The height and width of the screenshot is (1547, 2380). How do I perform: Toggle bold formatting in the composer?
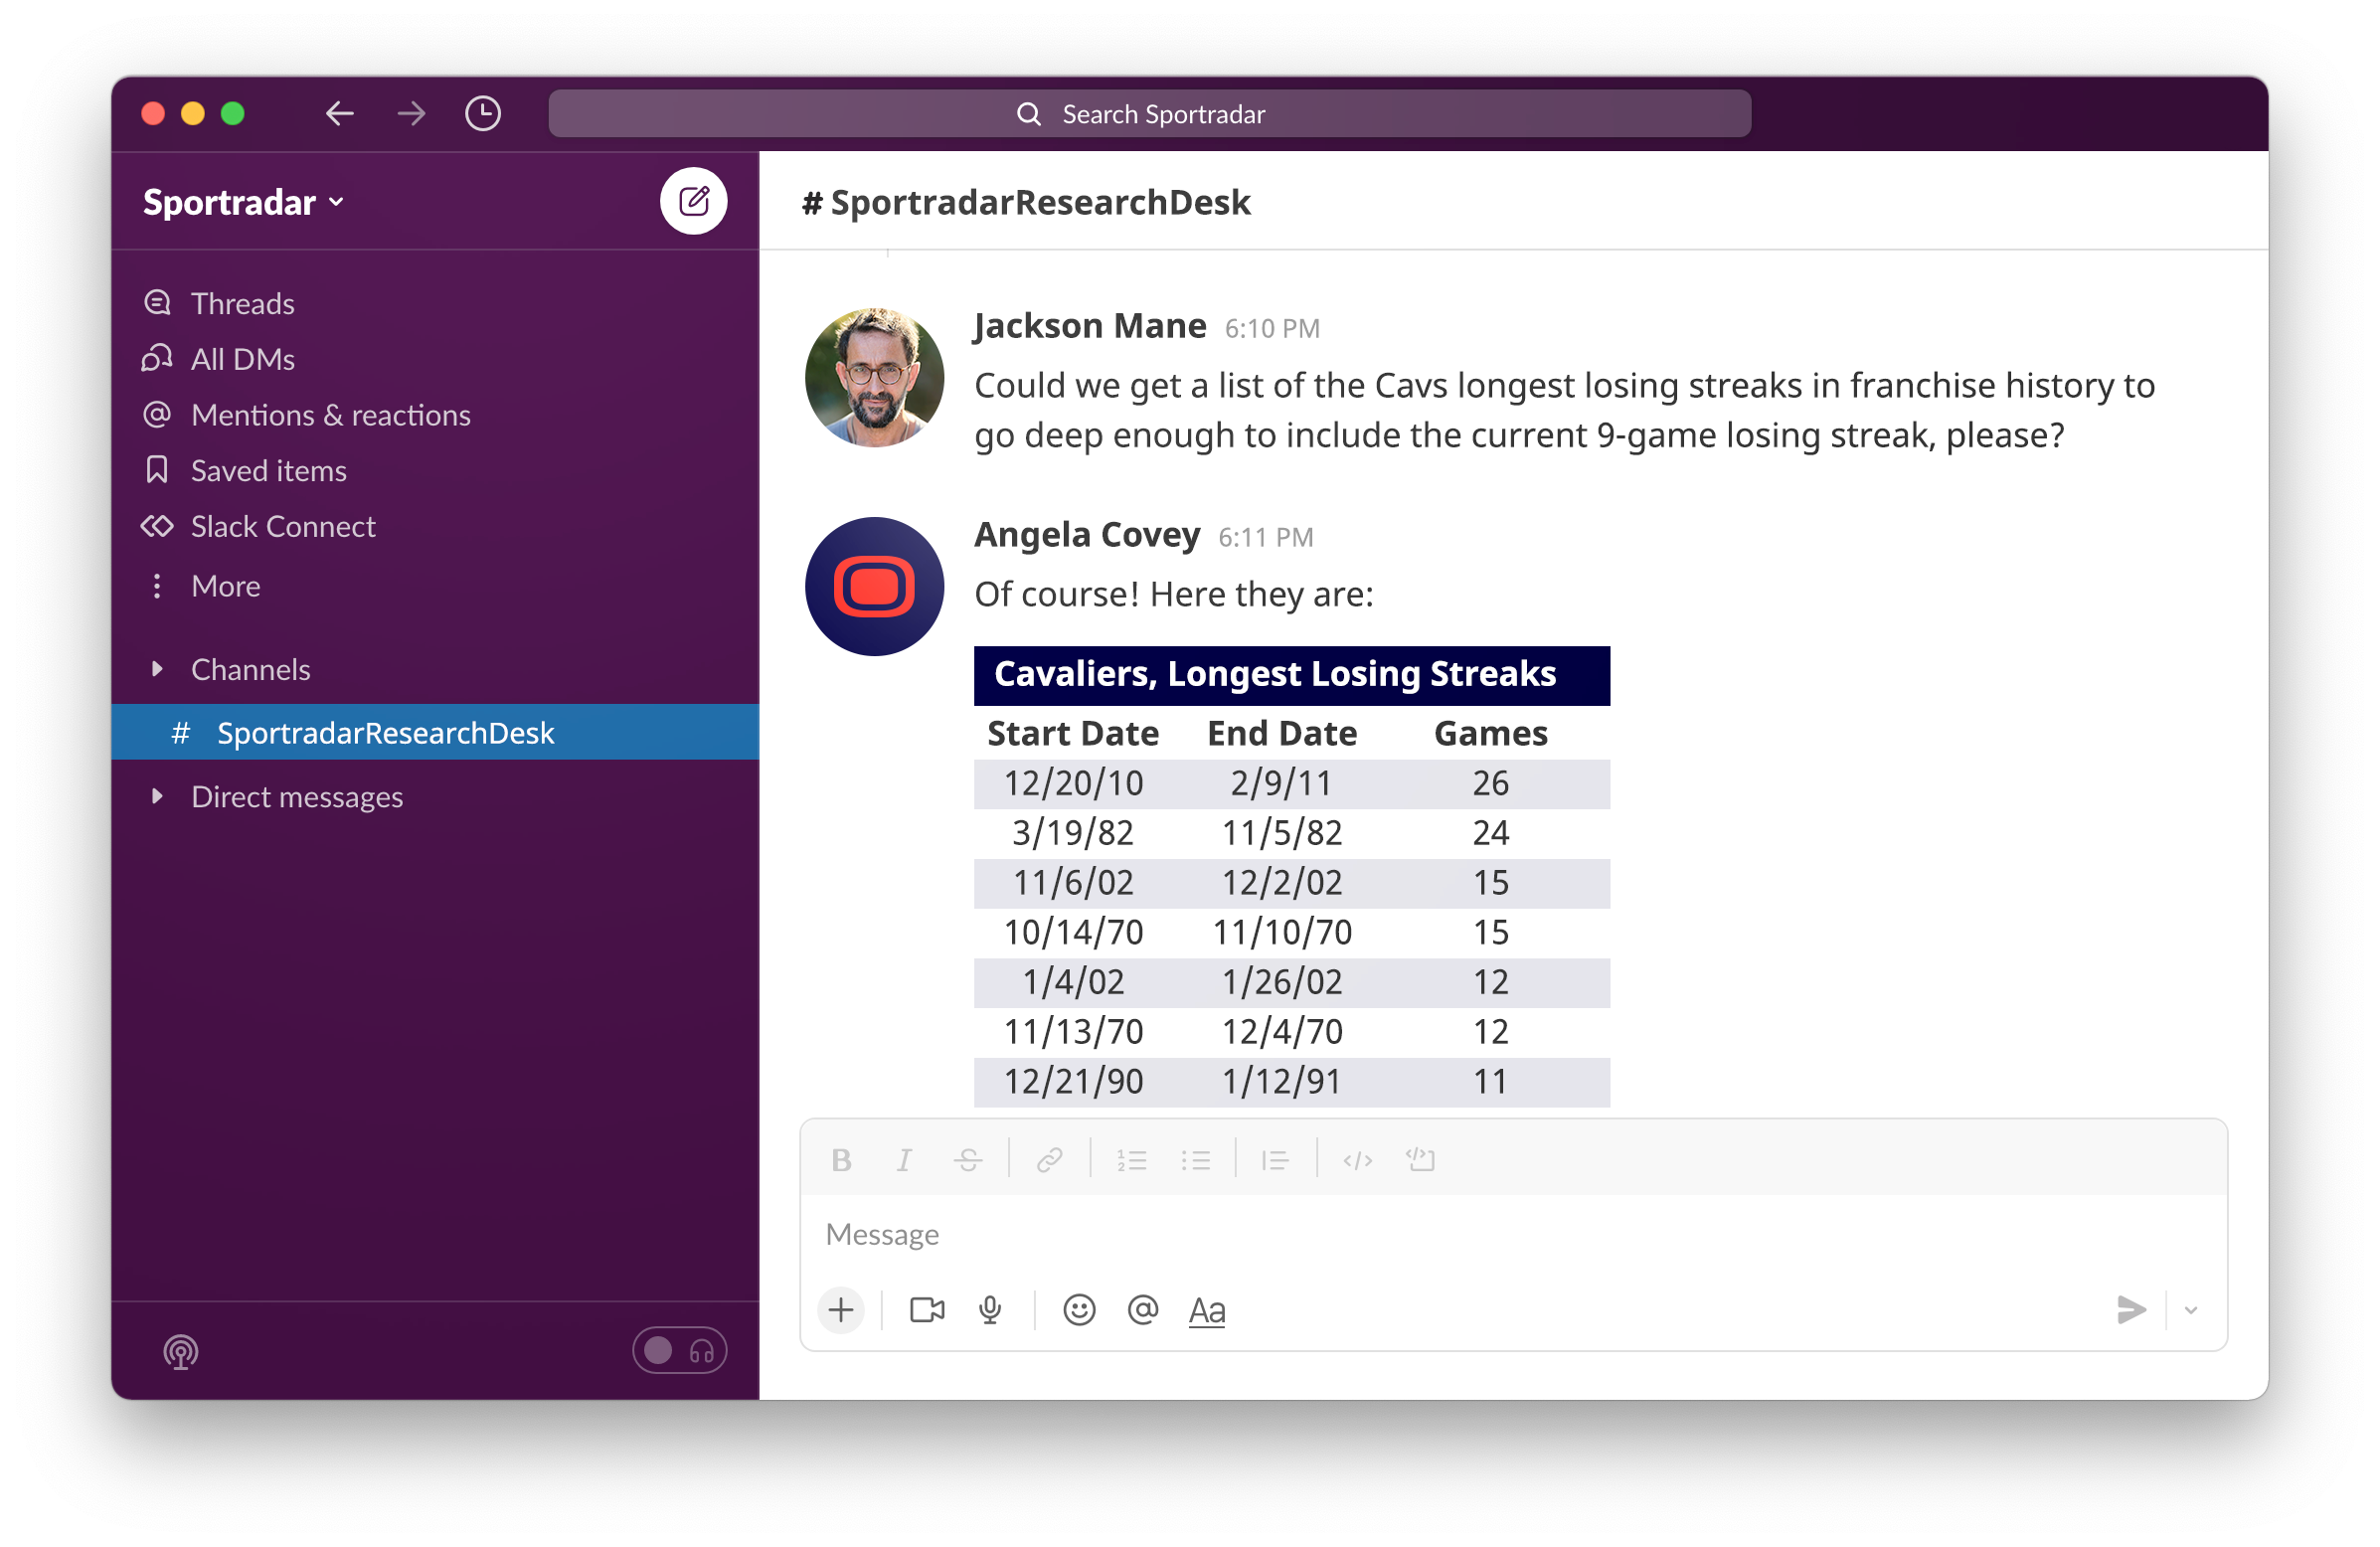click(x=841, y=1159)
